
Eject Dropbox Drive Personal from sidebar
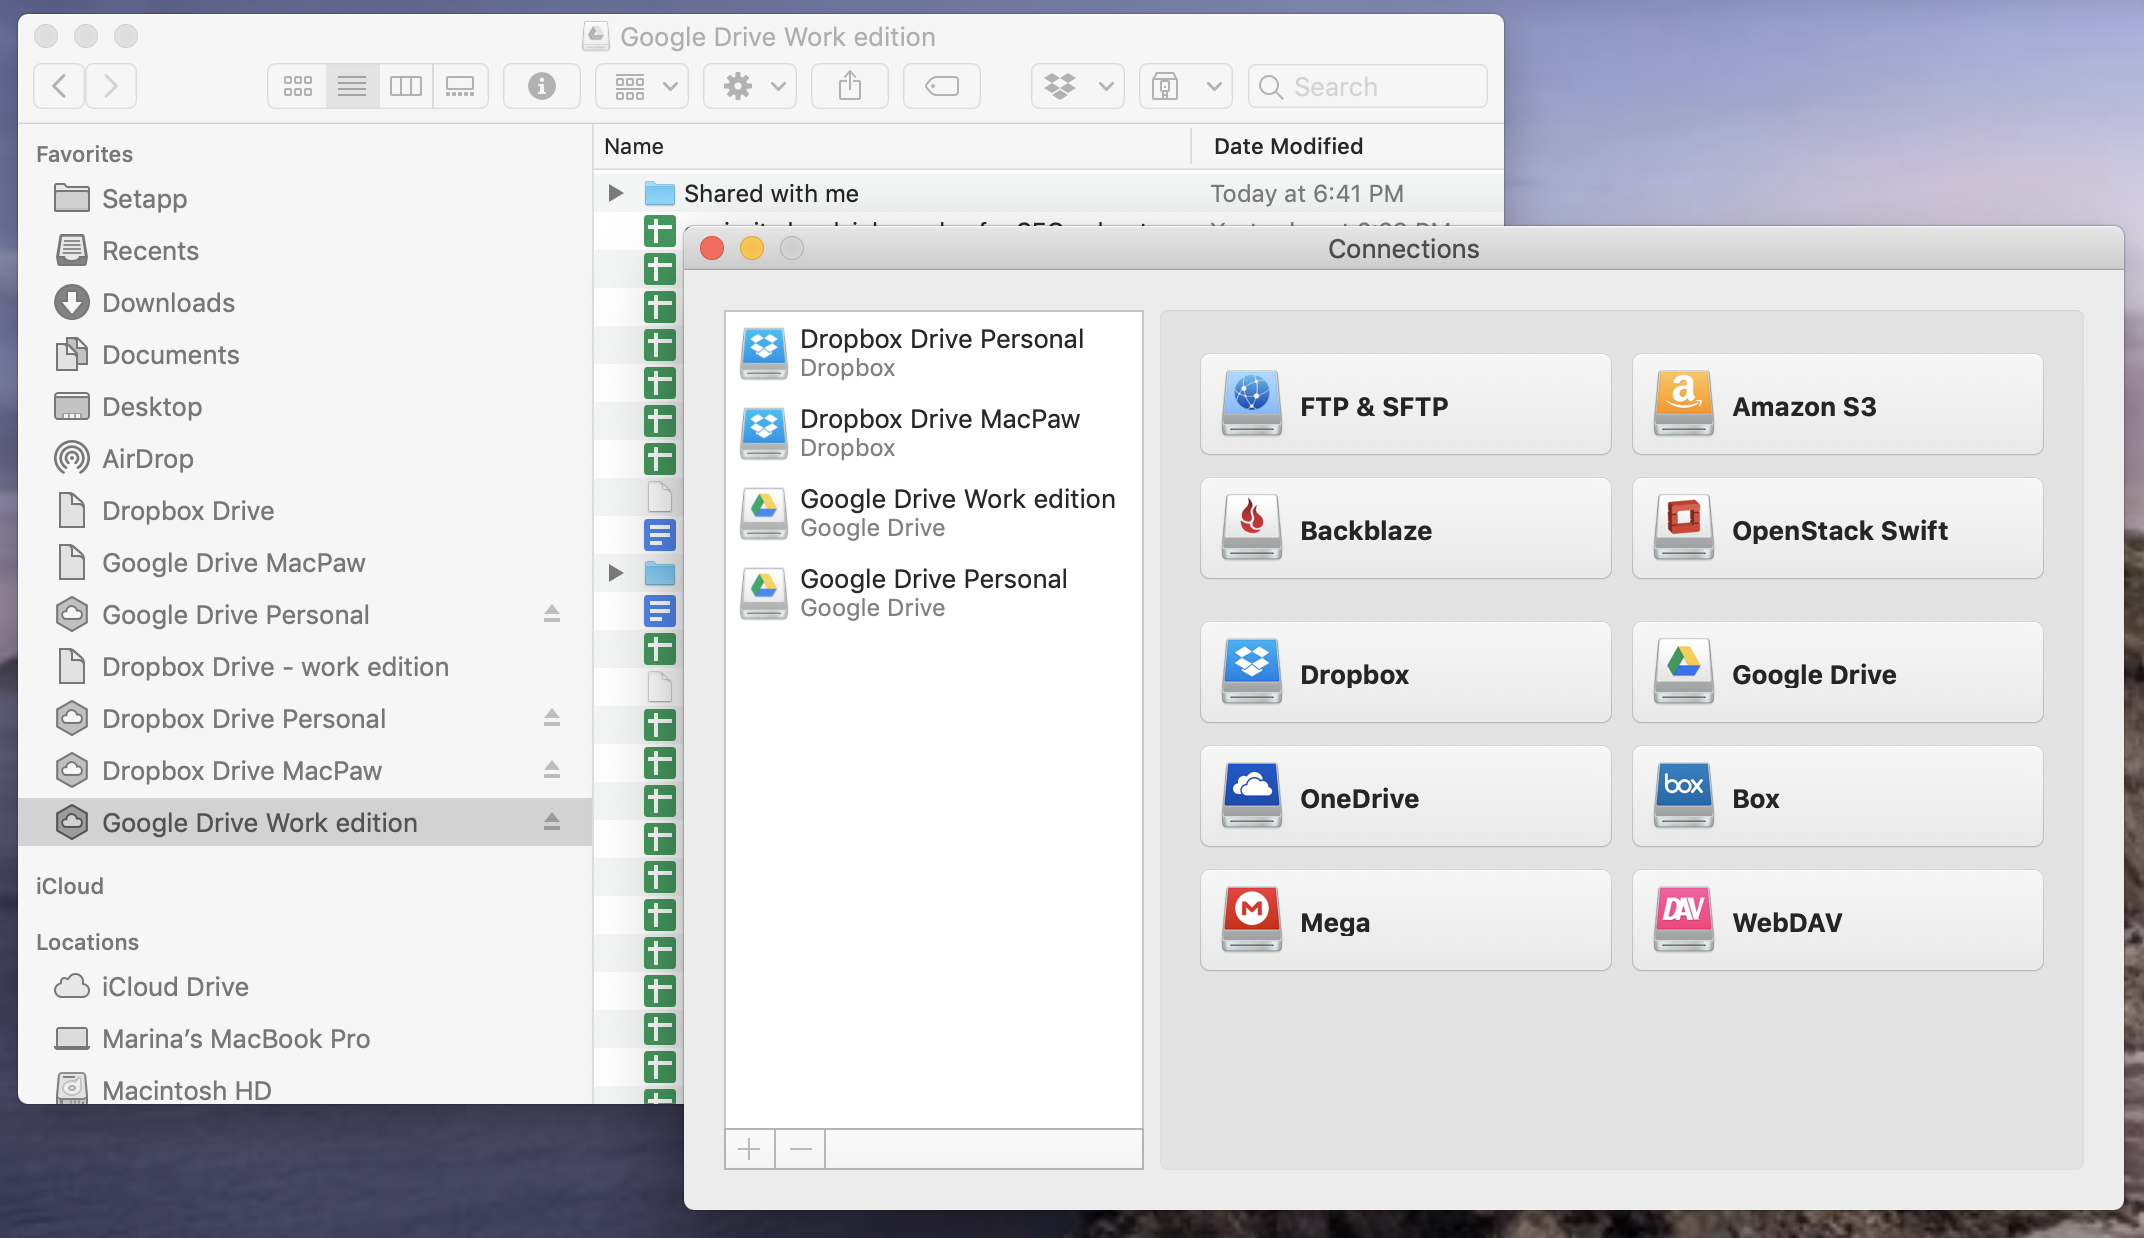pos(552,717)
